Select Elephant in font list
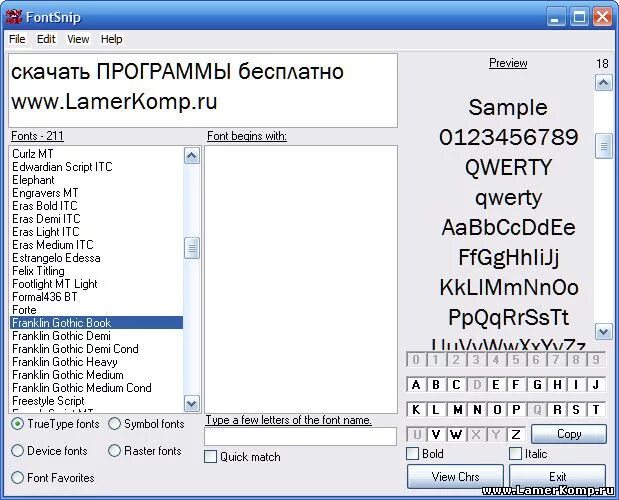The width and height of the screenshot is (619, 500). 96,180
